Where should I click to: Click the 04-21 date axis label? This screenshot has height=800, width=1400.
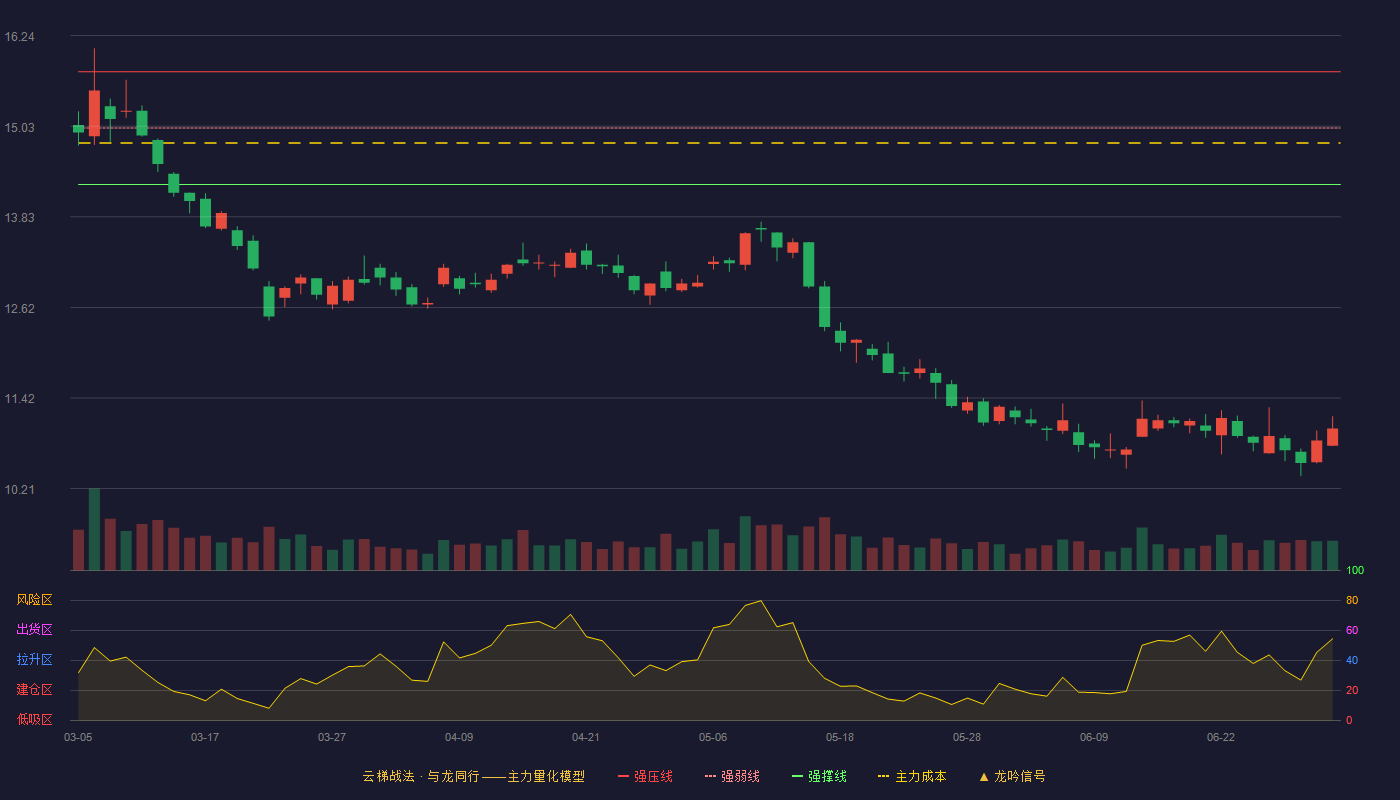click(x=586, y=737)
